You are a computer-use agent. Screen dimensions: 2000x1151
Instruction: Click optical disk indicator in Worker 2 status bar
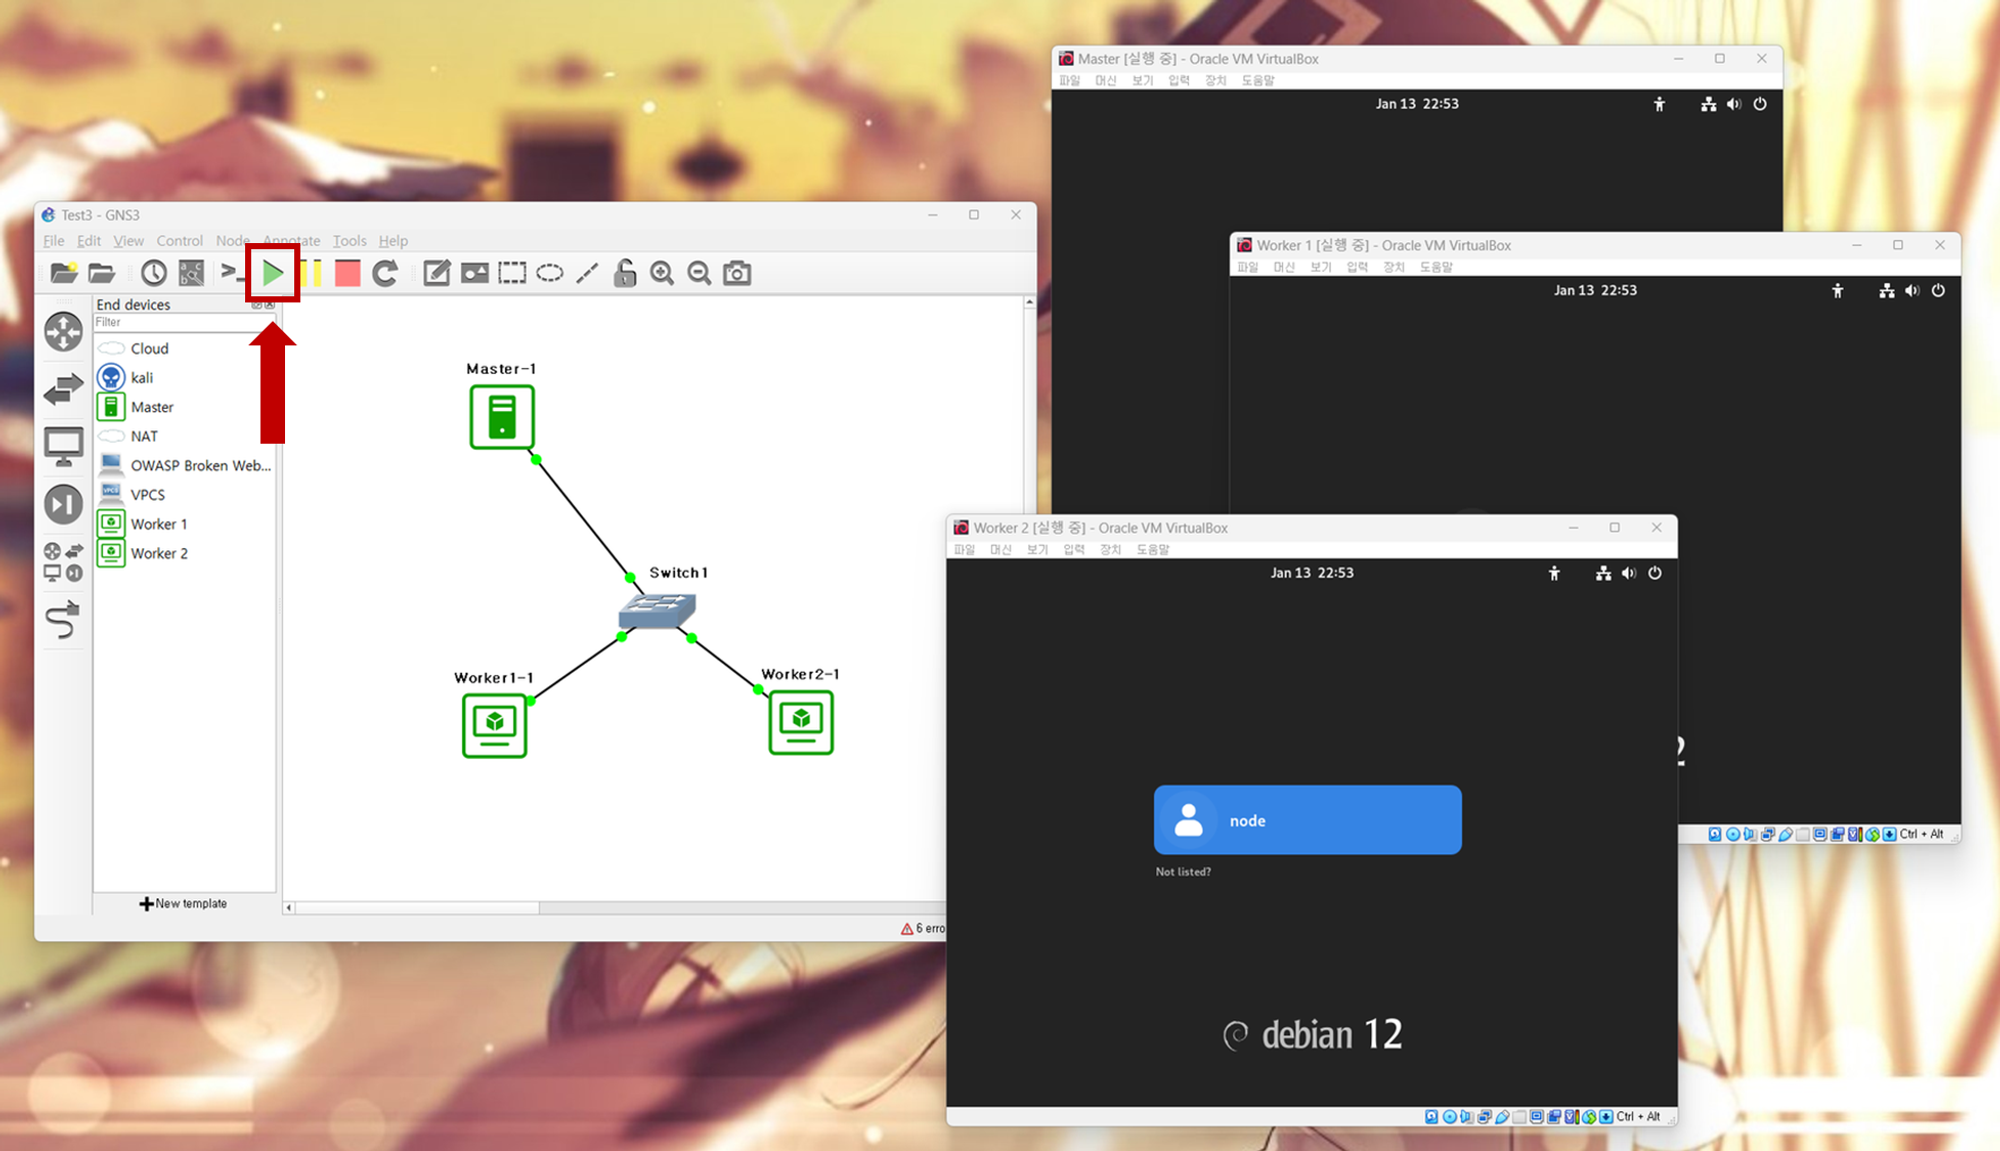1449,1117
